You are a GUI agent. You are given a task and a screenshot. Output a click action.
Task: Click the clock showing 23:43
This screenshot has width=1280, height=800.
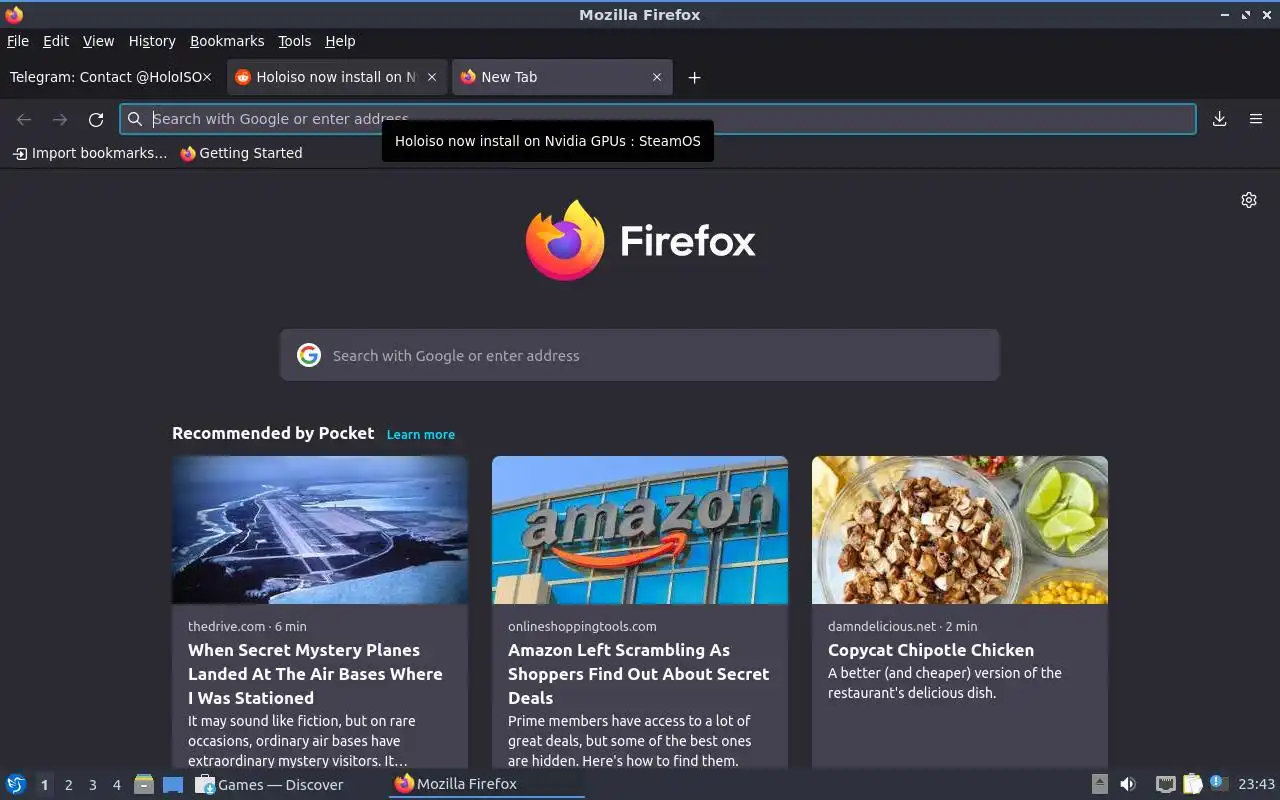click(x=1257, y=784)
